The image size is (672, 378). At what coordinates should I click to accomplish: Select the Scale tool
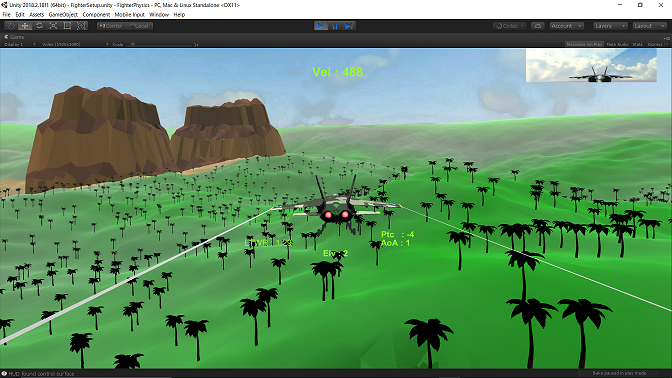tap(53, 26)
